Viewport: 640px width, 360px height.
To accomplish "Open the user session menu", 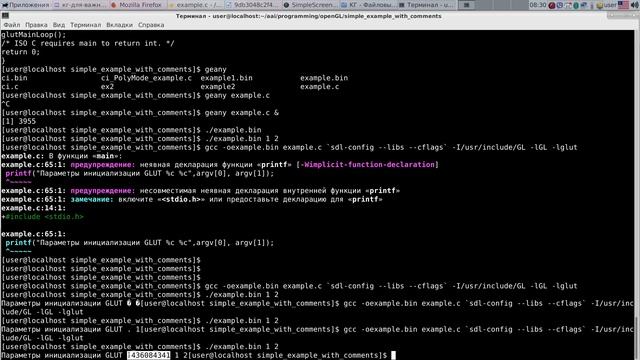I will (607, 5).
